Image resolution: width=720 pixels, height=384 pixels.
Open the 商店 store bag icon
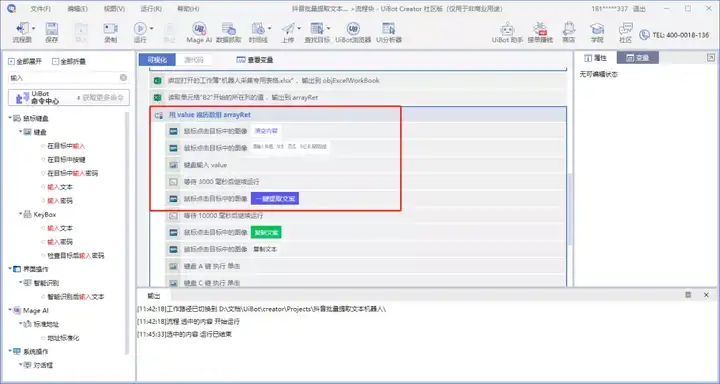click(x=568, y=28)
